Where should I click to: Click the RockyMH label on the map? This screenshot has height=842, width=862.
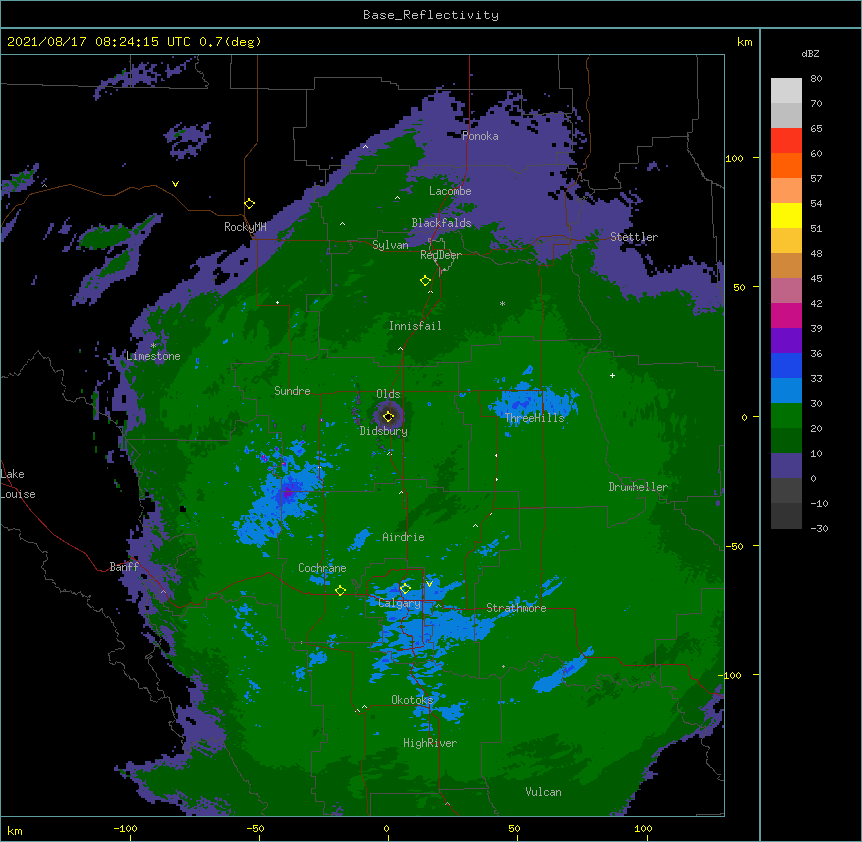point(245,227)
